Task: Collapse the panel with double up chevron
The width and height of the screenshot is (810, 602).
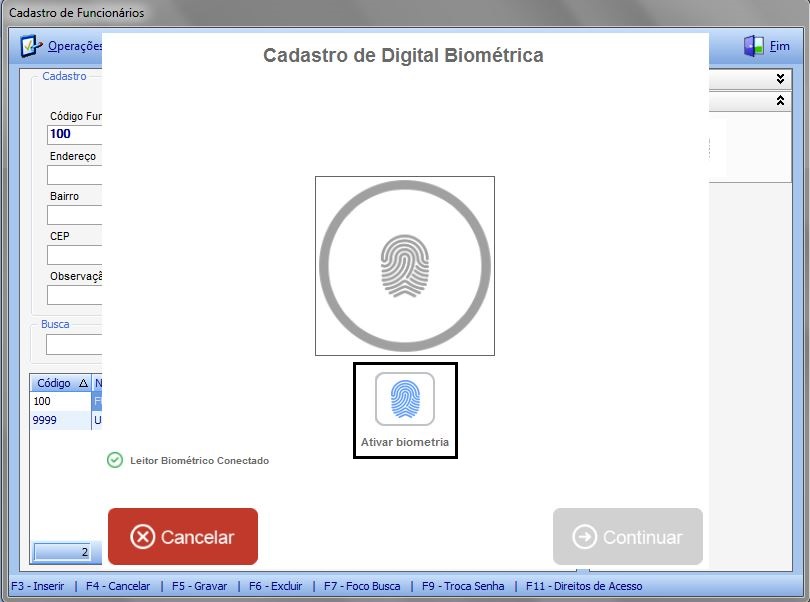Action: tap(780, 100)
